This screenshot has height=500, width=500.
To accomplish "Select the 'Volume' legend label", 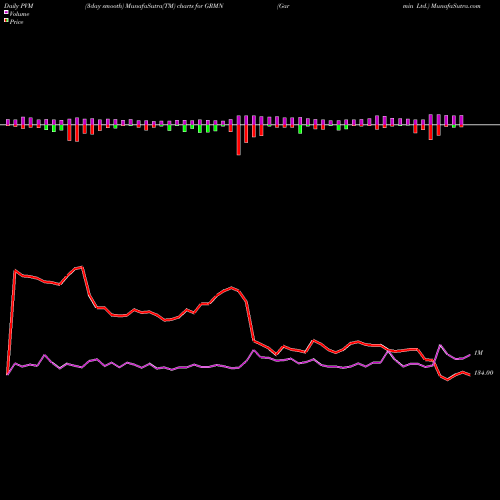I will (19, 14).
